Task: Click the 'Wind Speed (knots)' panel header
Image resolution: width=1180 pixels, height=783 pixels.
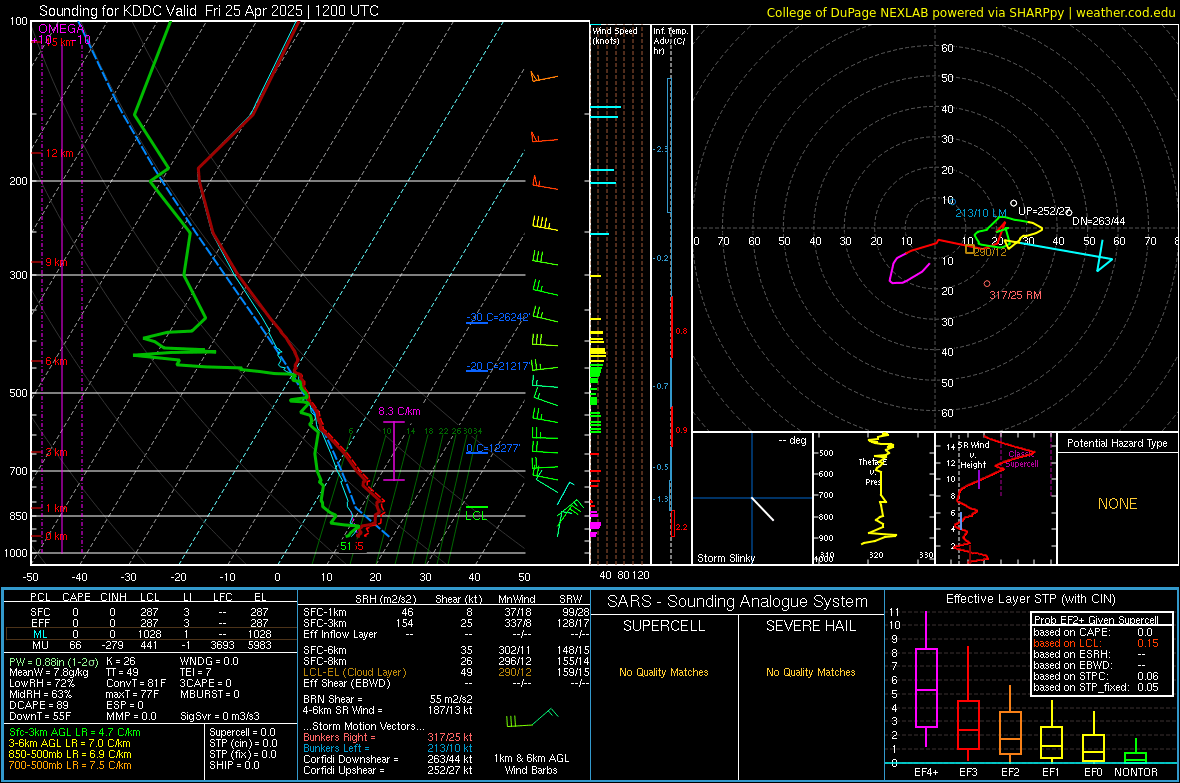Action: point(614,35)
